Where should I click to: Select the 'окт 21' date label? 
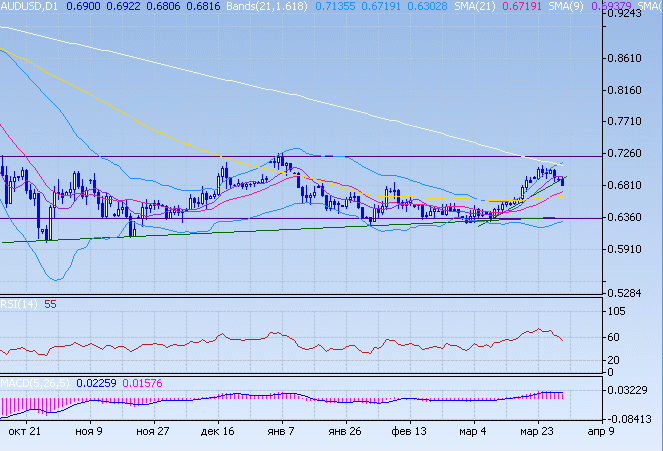click(23, 432)
